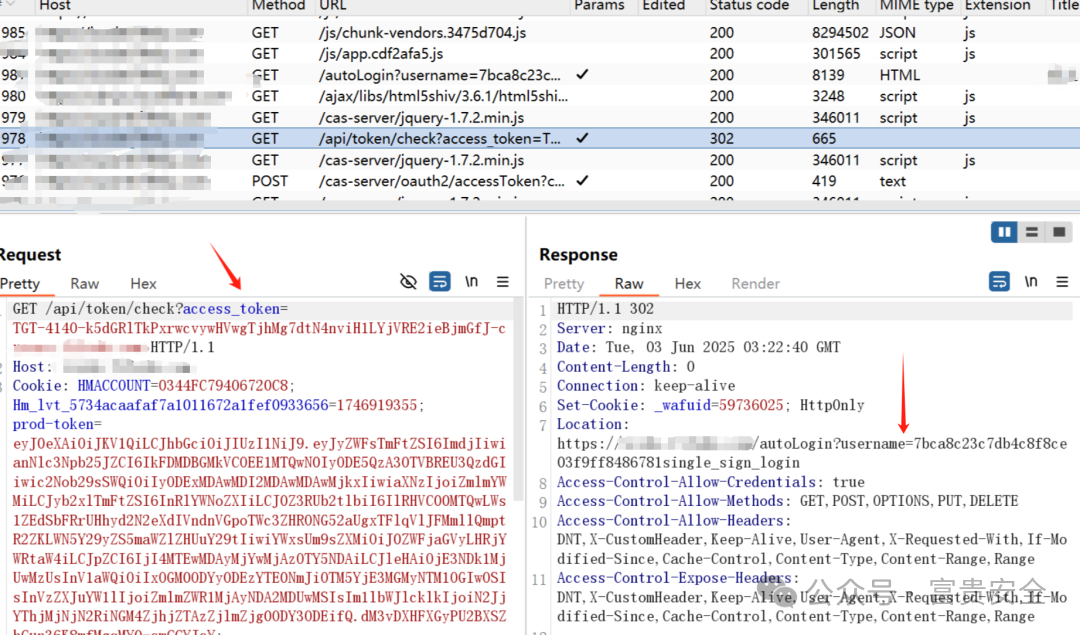The image size is (1080, 635).
Task: Switch to Pretty tab in Response
Action: [x=563, y=284]
